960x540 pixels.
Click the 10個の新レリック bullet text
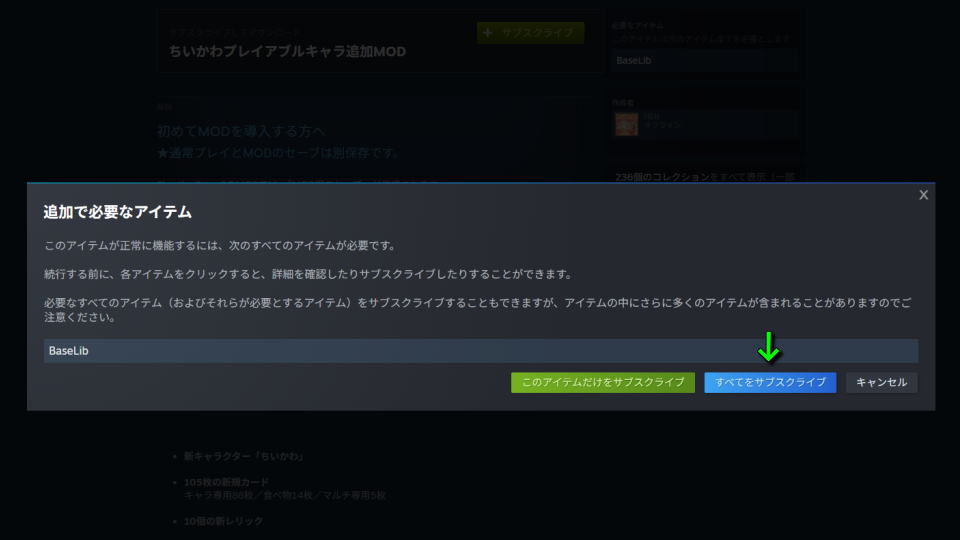(223, 521)
